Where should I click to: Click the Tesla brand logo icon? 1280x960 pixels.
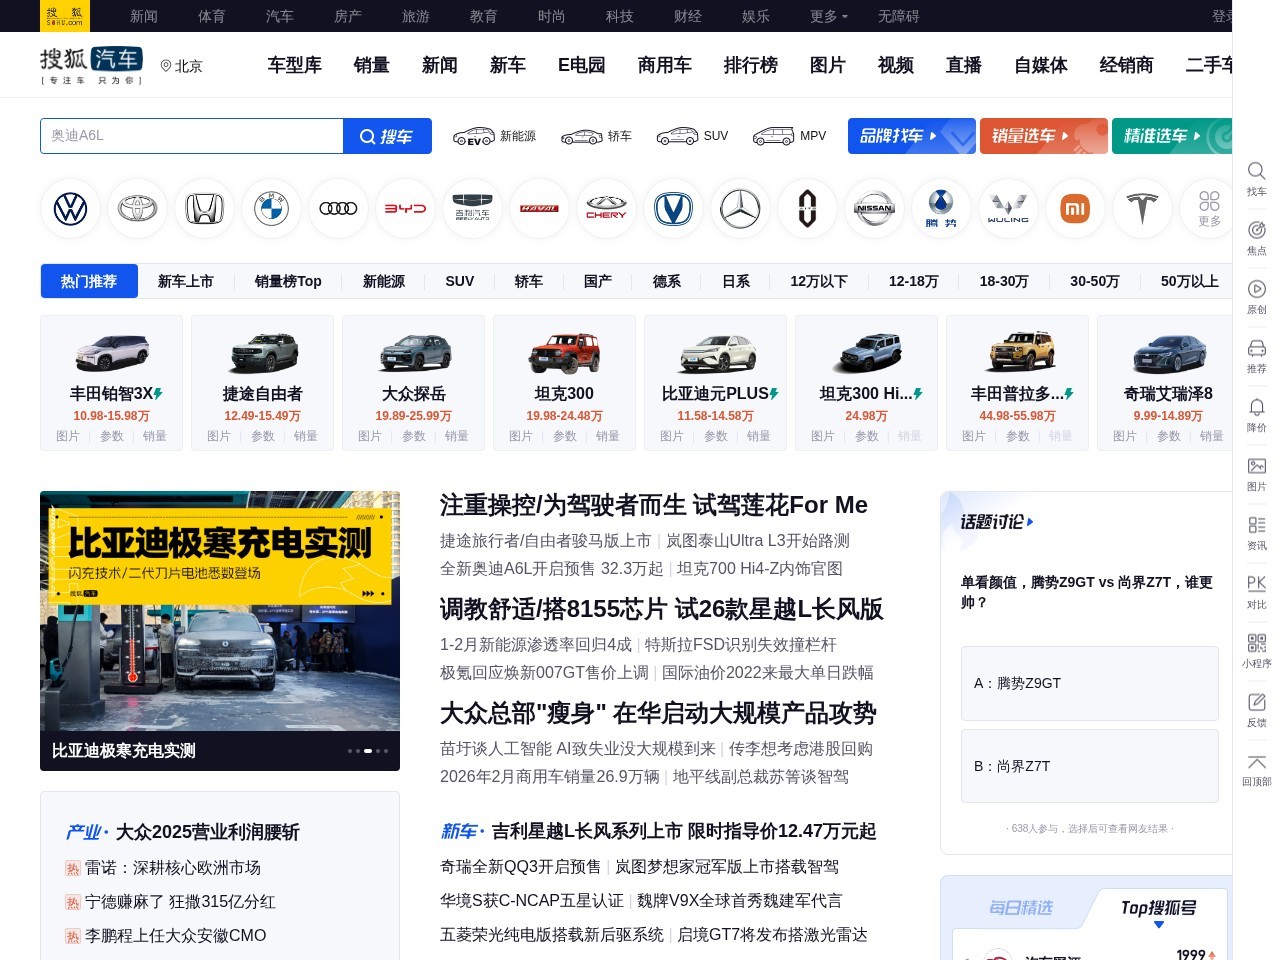point(1142,208)
